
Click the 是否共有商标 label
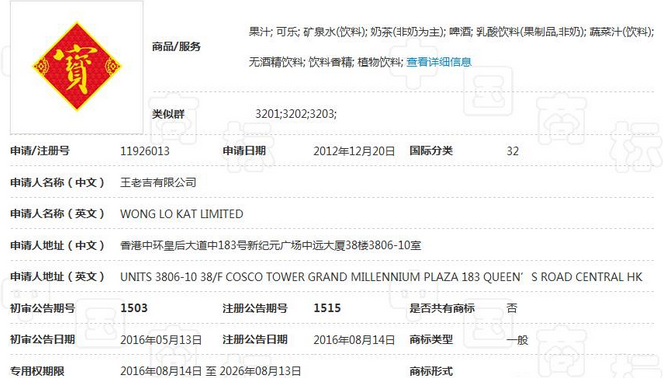pyautogui.click(x=442, y=308)
